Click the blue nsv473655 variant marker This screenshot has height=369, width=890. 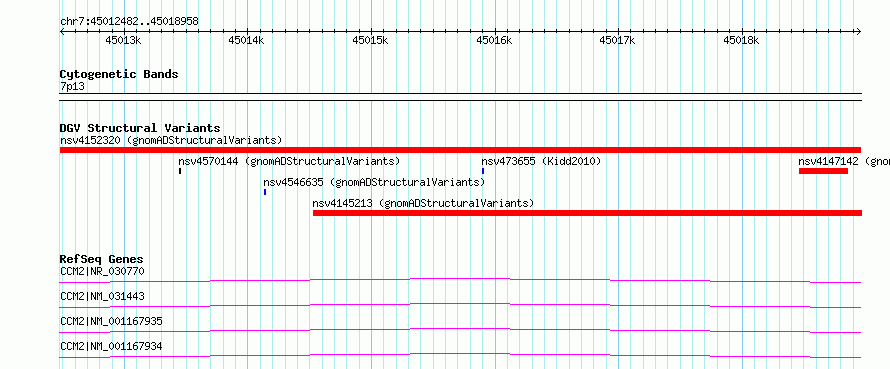coord(483,171)
